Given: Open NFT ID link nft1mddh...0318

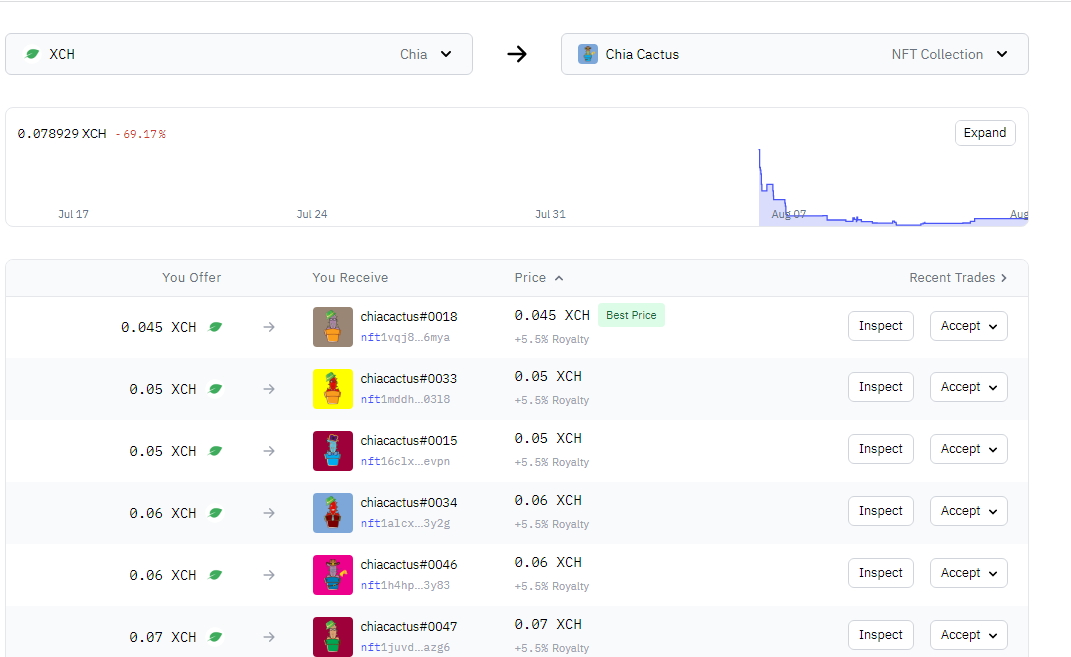Looking at the screenshot, I should click(405, 400).
